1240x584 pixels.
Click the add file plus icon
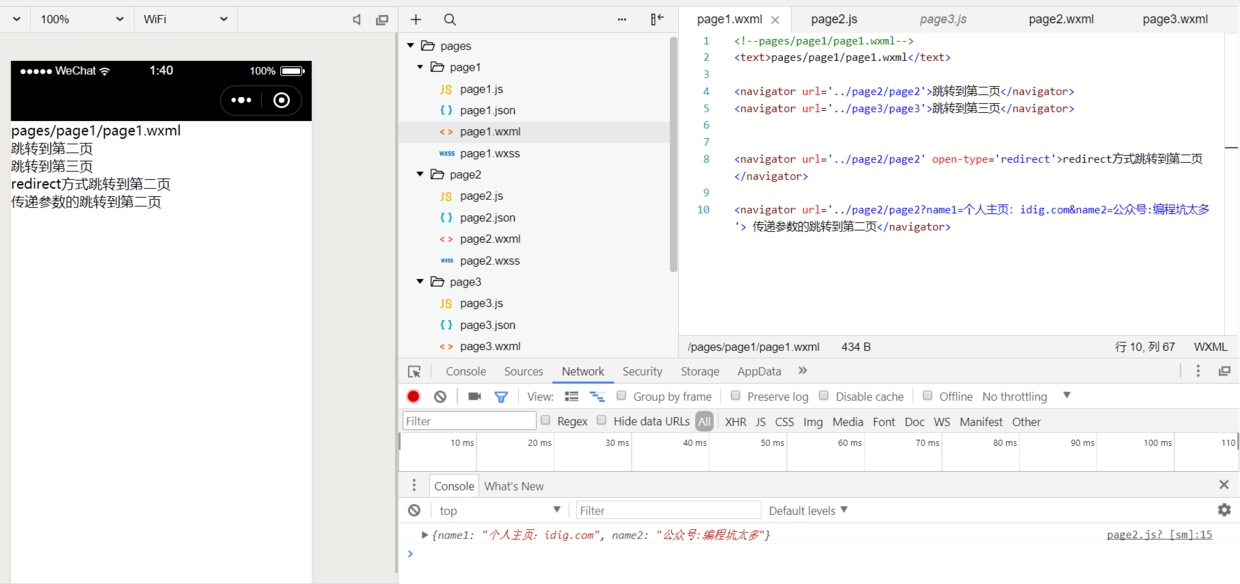tap(416, 19)
